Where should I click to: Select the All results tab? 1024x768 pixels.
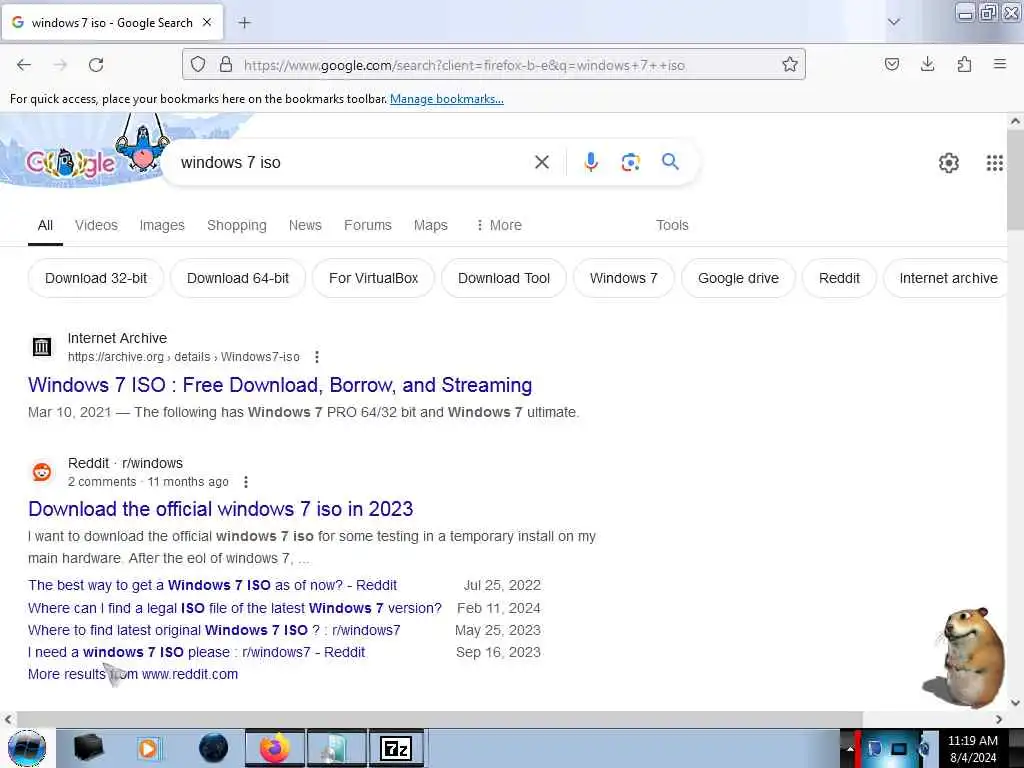coord(45,225)
